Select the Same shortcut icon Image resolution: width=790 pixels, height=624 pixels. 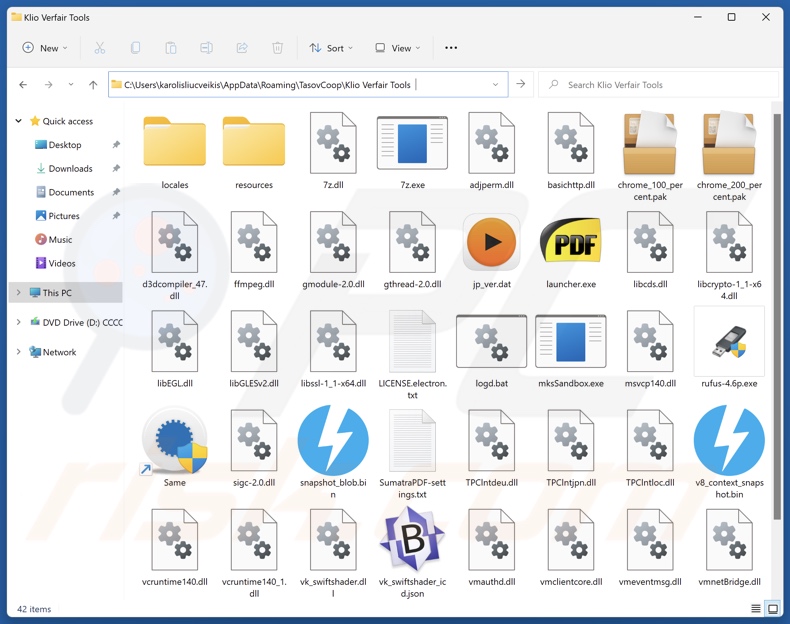click(x=174, y=441)
